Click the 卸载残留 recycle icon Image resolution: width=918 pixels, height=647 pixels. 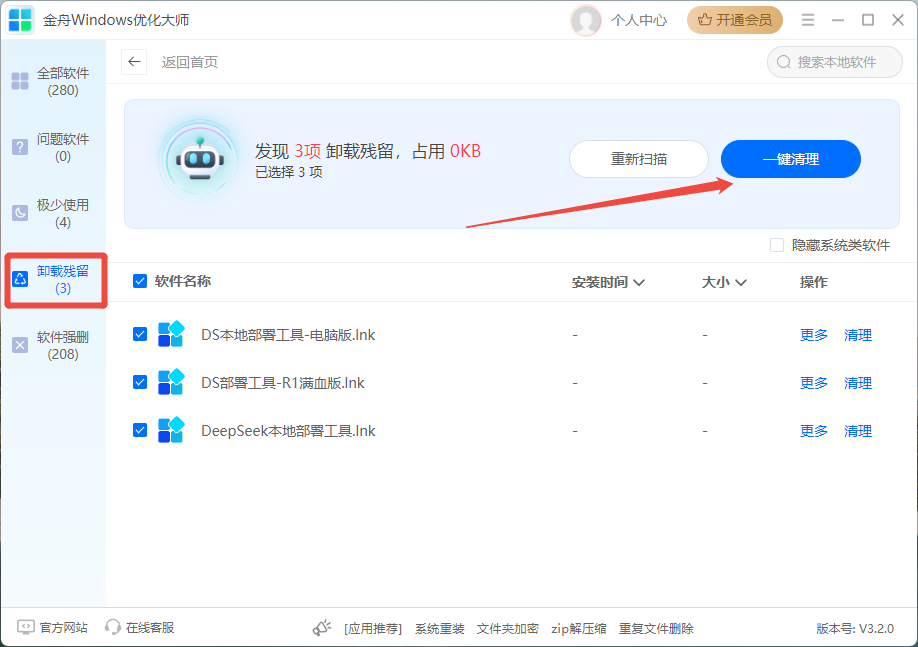point(20,279)
